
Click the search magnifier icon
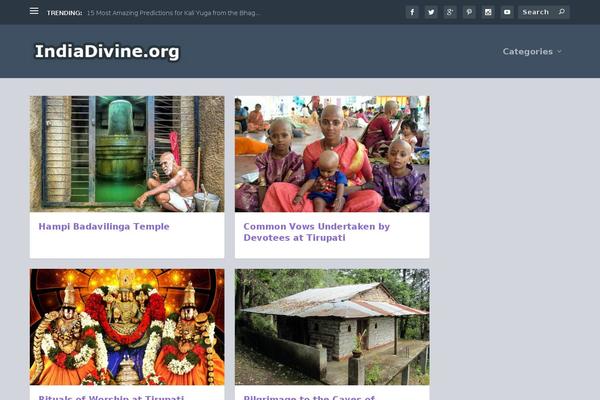[561, 12]
